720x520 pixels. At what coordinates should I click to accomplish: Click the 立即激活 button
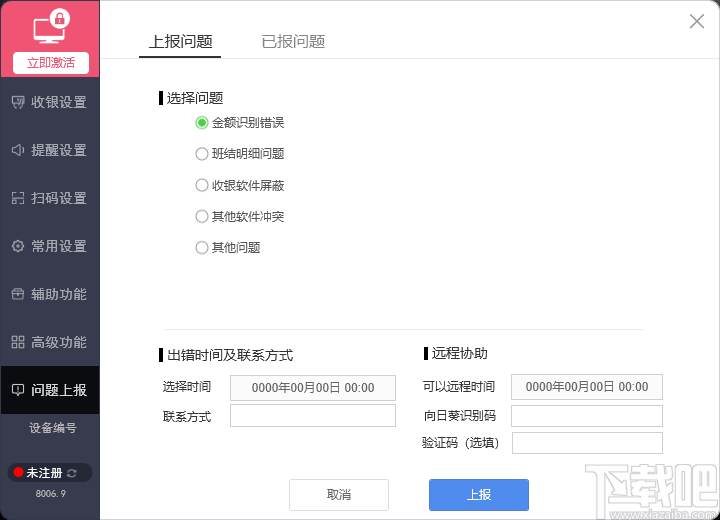(51, 63)
